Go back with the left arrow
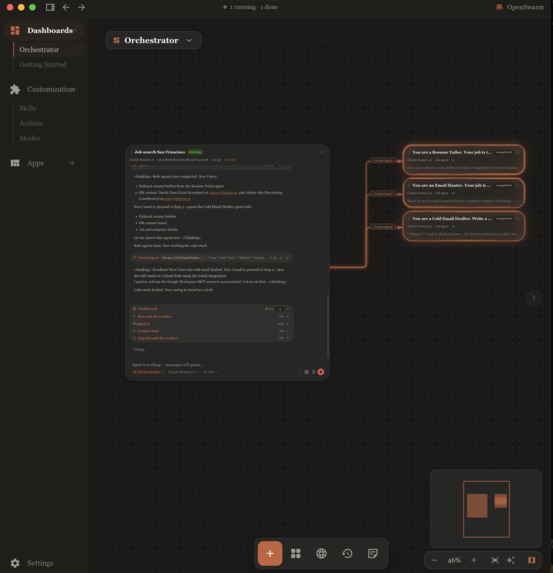553x573 pixels. point(66,7)
